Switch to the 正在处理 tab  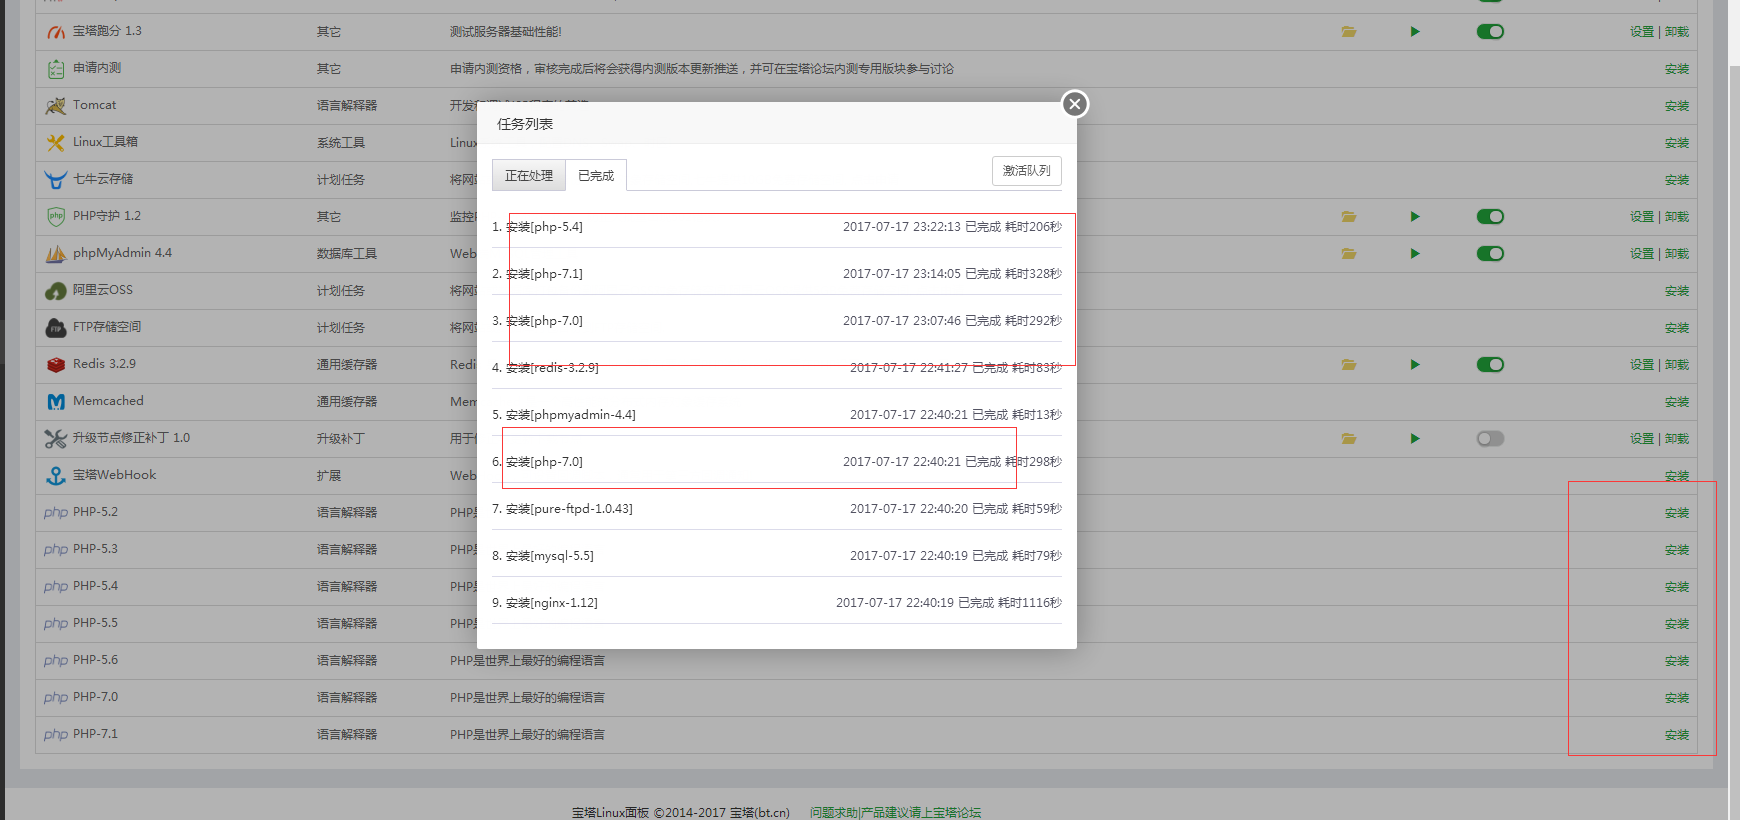coord(529,175)
